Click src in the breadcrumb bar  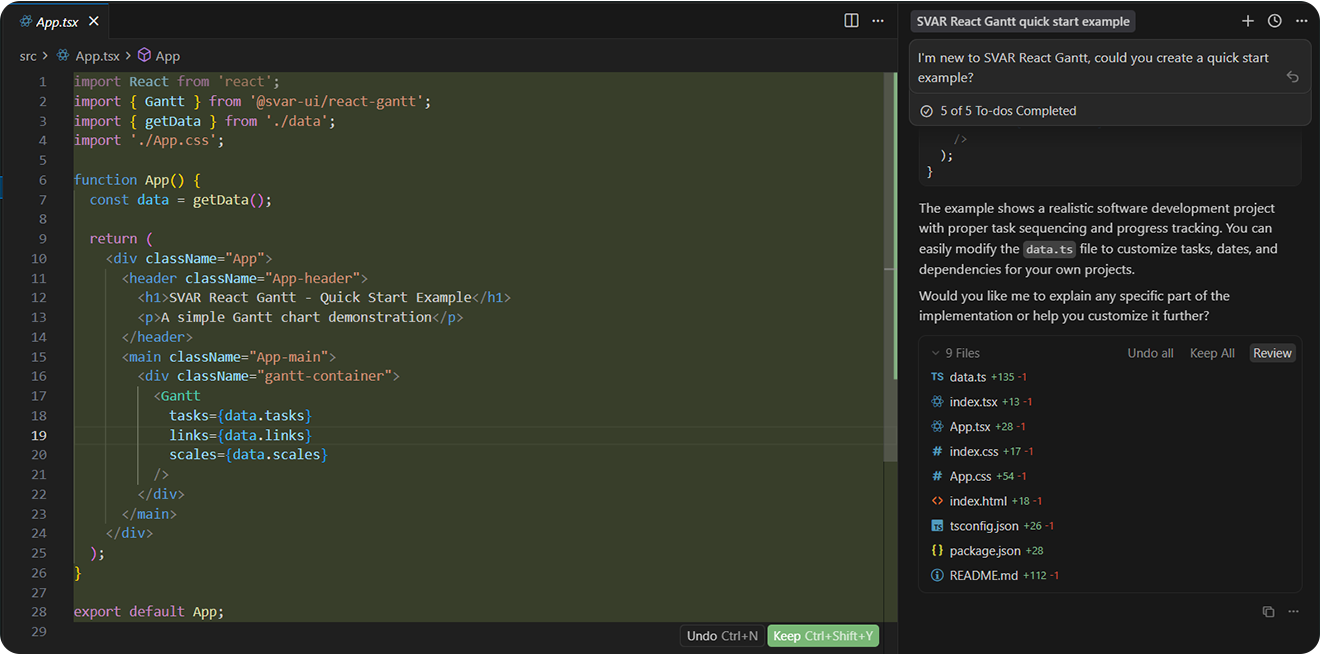click(28, 55)
